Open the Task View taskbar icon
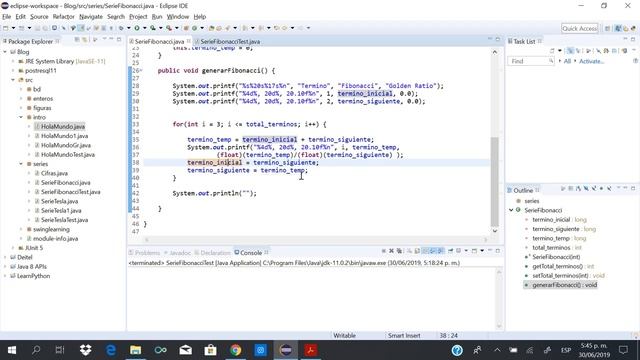640x360 pixels. tap(60, 350)
